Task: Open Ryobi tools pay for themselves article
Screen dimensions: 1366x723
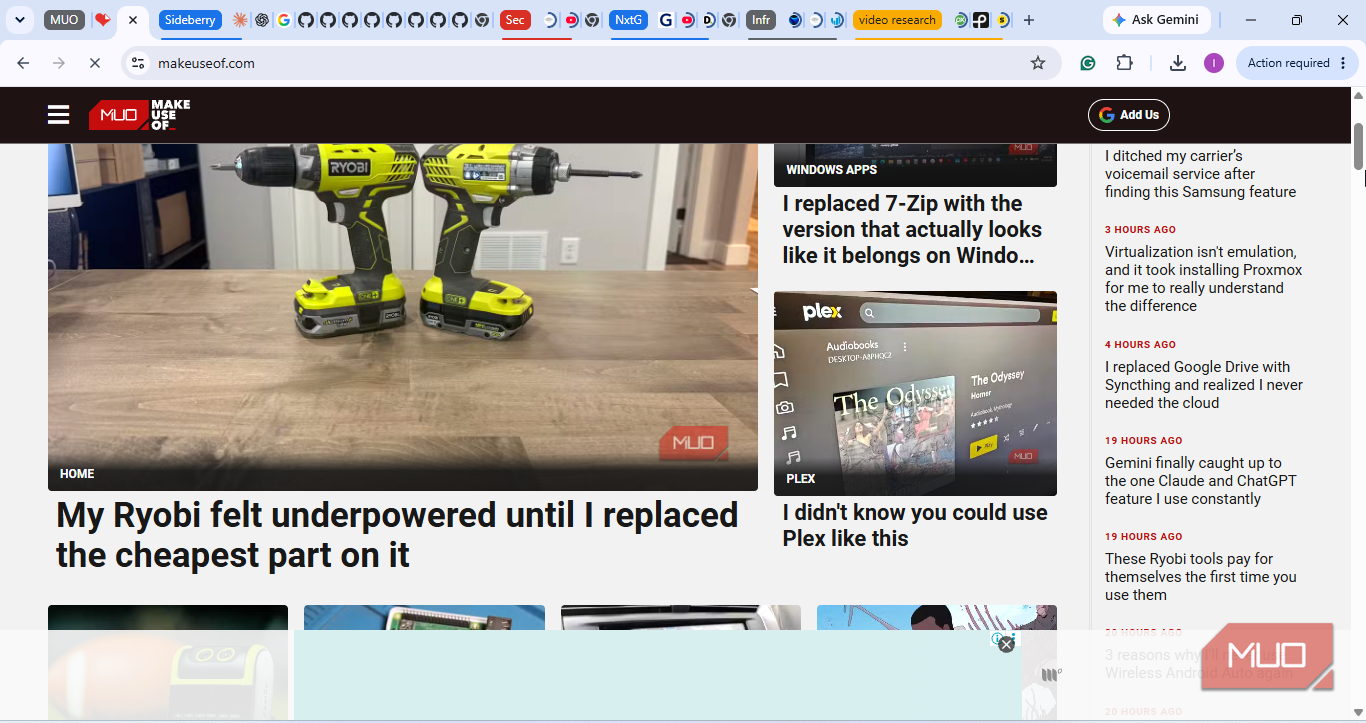Action: (x=1201, y=577)
